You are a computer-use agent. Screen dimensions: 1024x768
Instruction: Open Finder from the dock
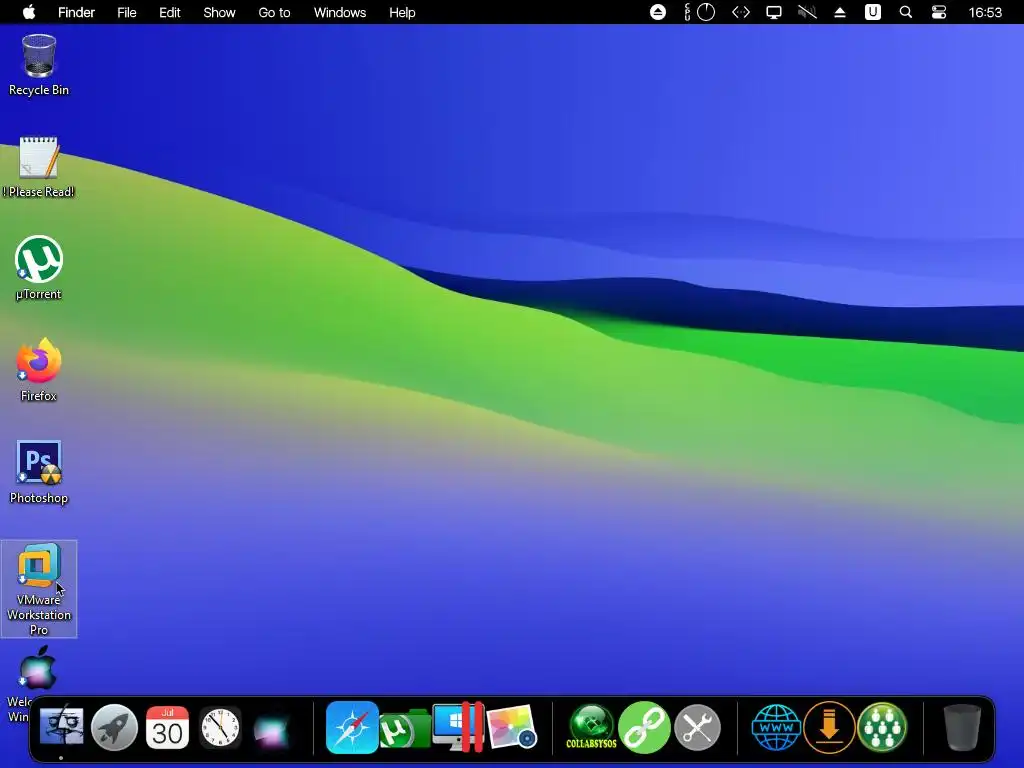(61, 727)
